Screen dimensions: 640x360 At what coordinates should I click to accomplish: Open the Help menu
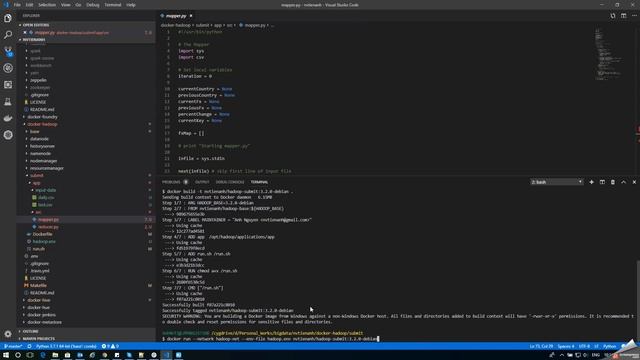[131, 5]
